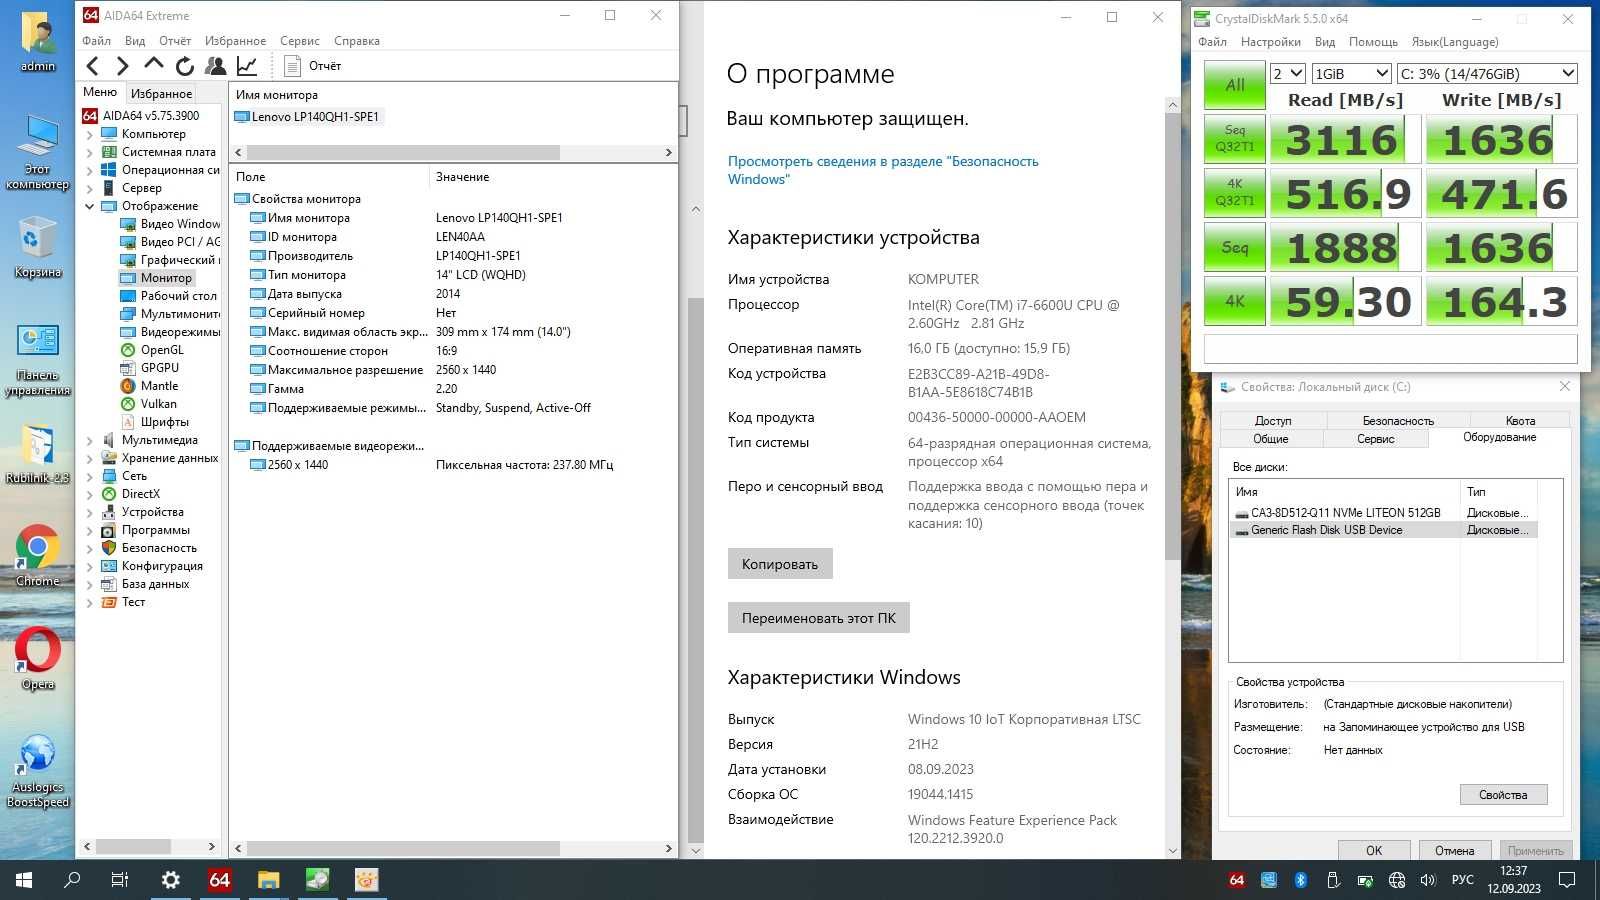Open Task View on taskbar
Viewport: 1600px width, 900px height.
coord(120,880)
